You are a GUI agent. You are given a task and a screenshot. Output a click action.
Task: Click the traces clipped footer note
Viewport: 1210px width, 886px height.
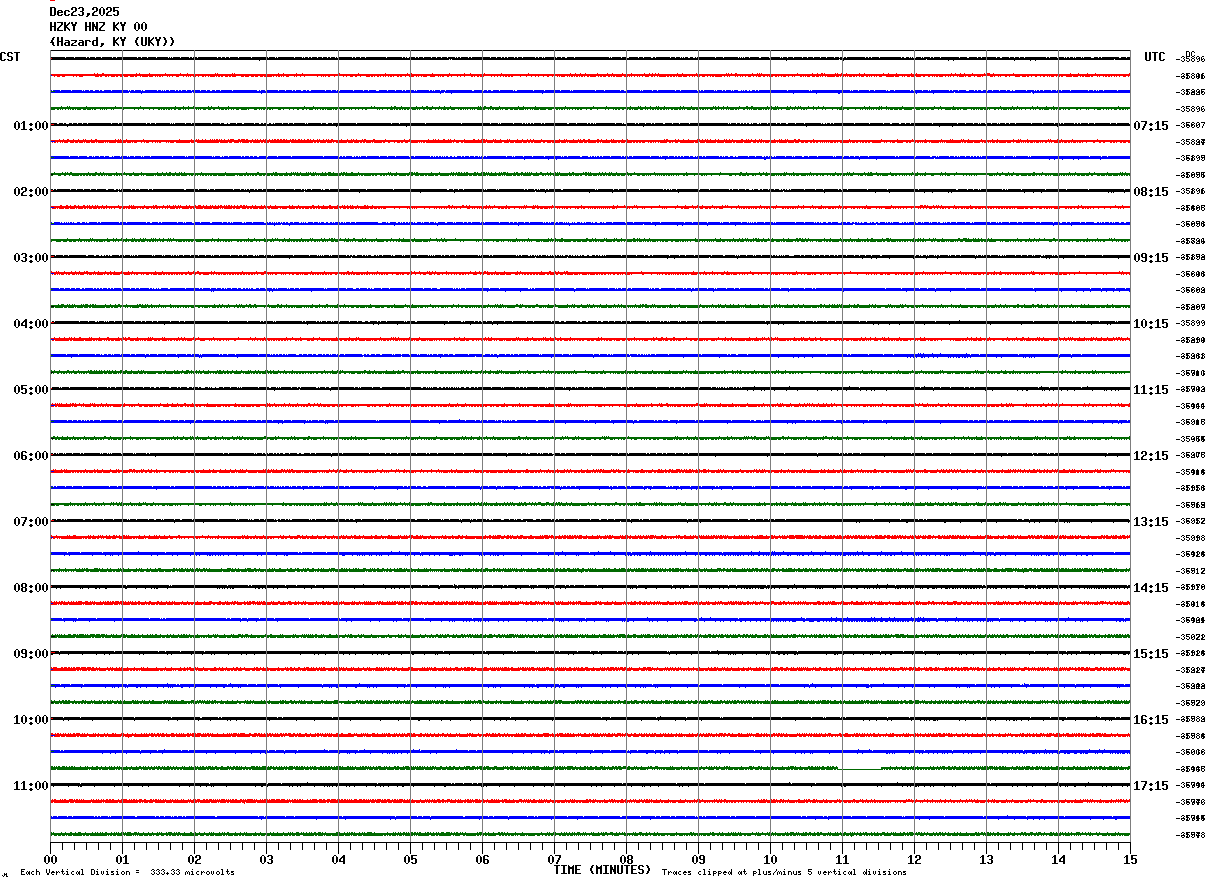tap(784, 873)
